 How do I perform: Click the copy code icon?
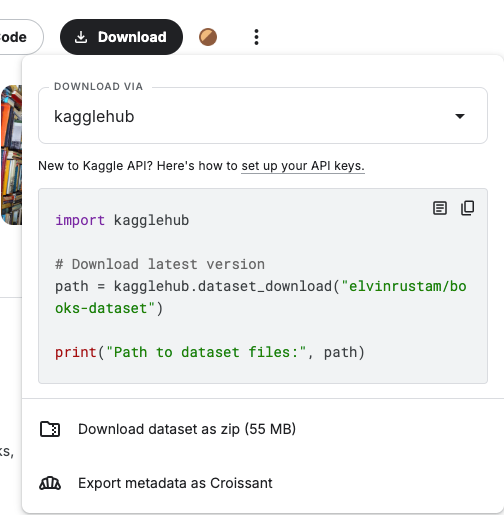coord(468,208)
